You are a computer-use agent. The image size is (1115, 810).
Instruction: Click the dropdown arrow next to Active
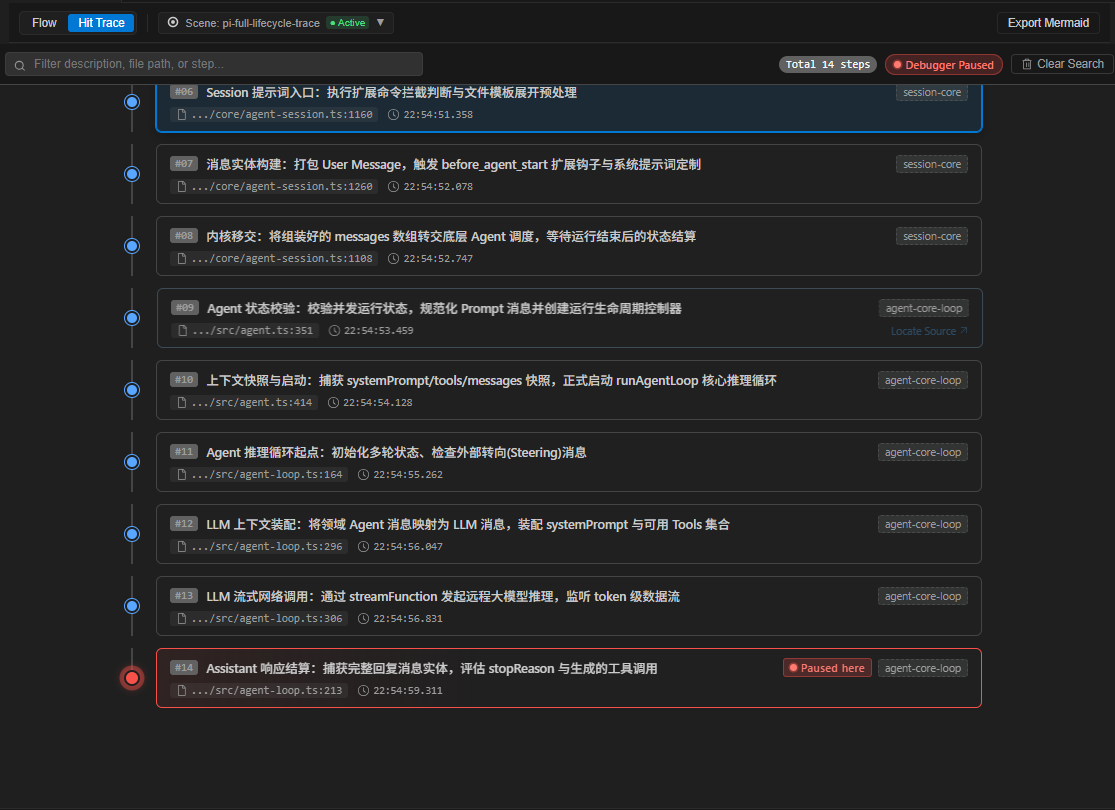coord(380,23)
